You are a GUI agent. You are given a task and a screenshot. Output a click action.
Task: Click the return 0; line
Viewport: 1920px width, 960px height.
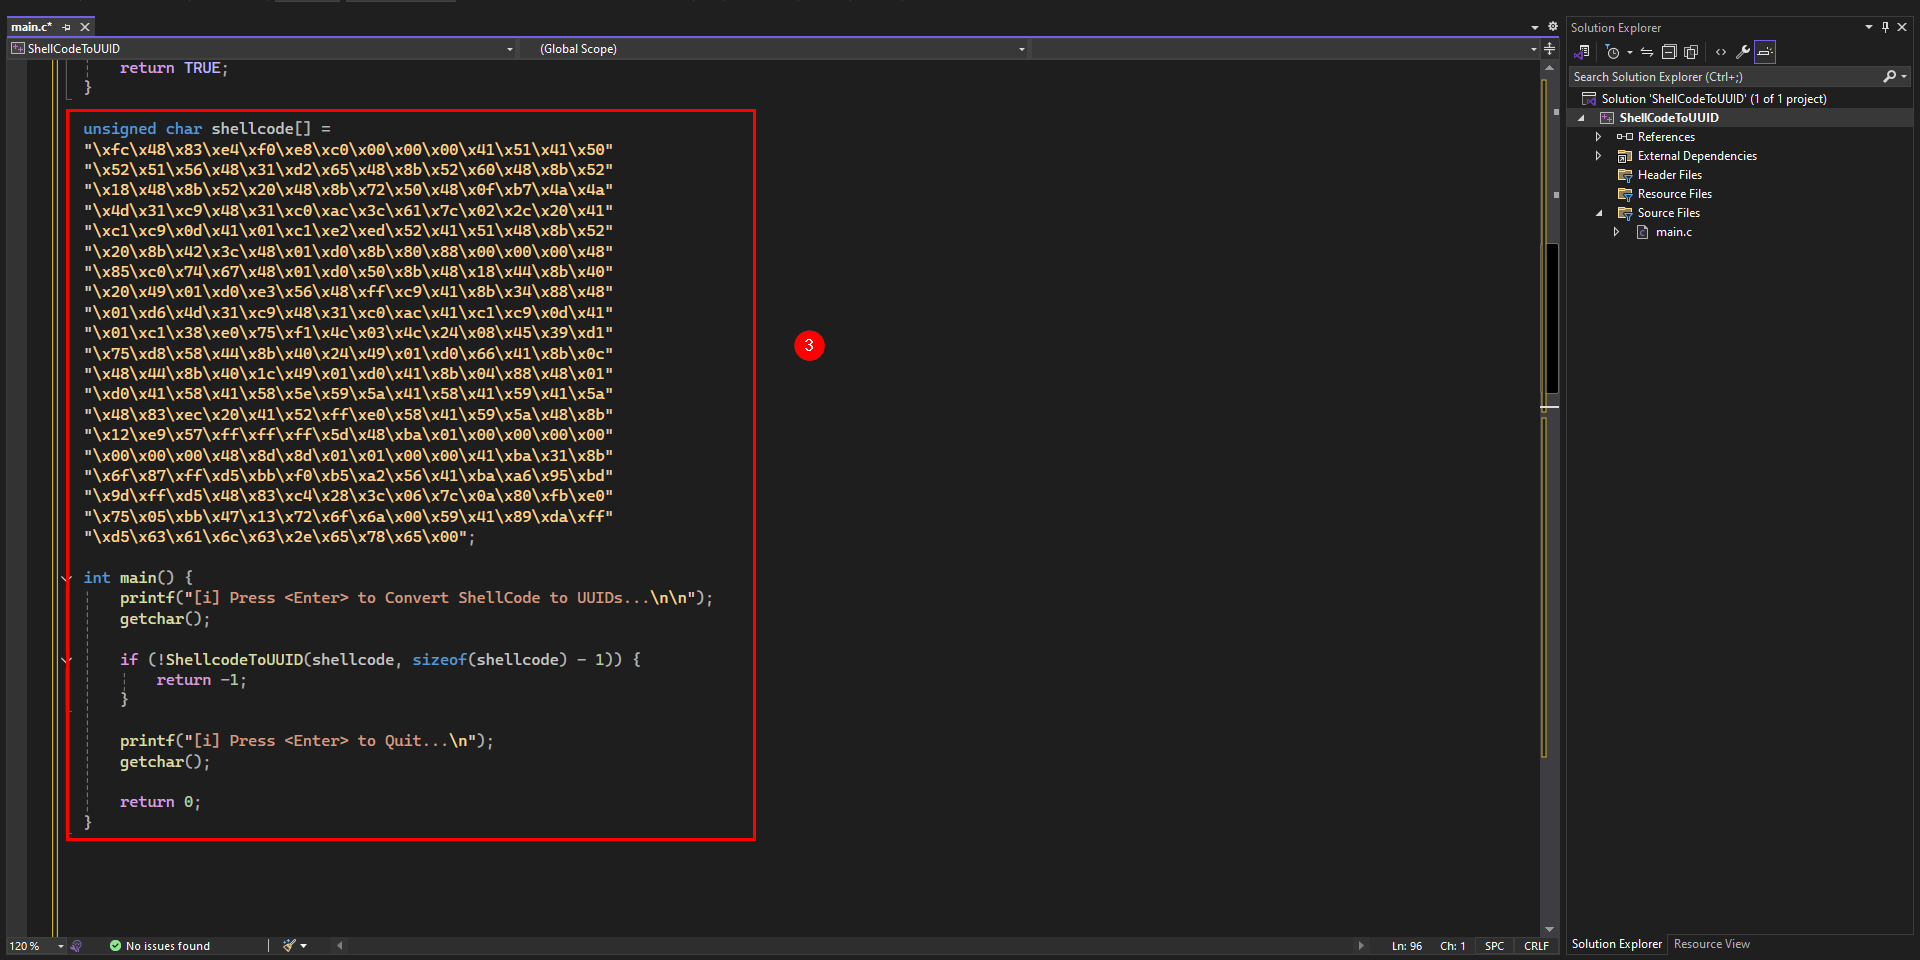pyautogui.click(x=160, y=802)
